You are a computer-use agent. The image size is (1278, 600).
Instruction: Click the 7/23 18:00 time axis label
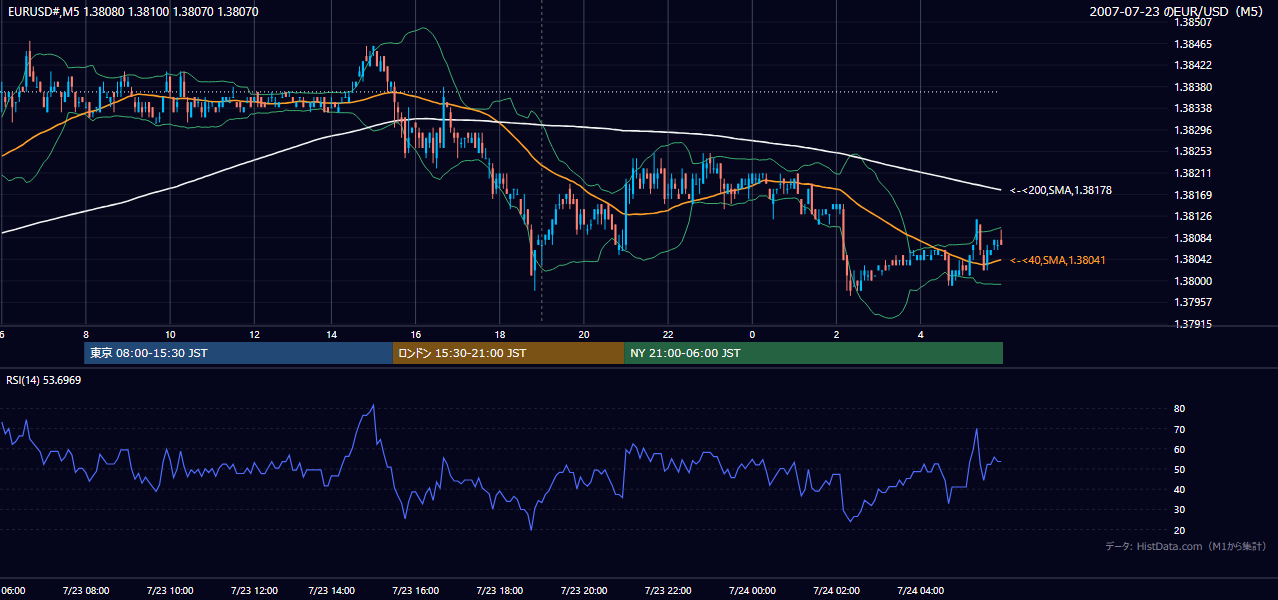point(499,591)
